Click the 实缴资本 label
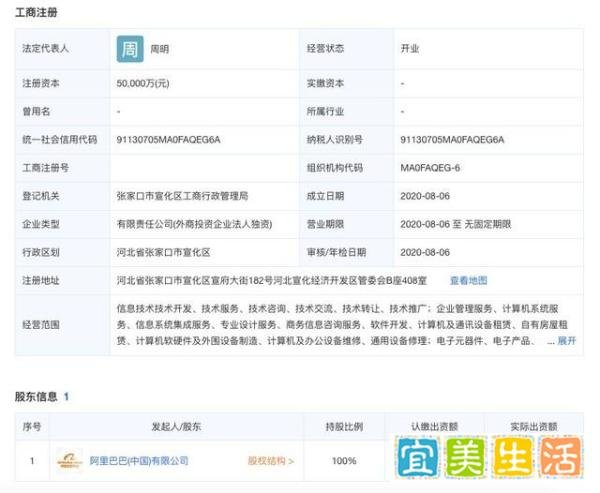This screenshot has height=493, width=600. coord(325,83)
